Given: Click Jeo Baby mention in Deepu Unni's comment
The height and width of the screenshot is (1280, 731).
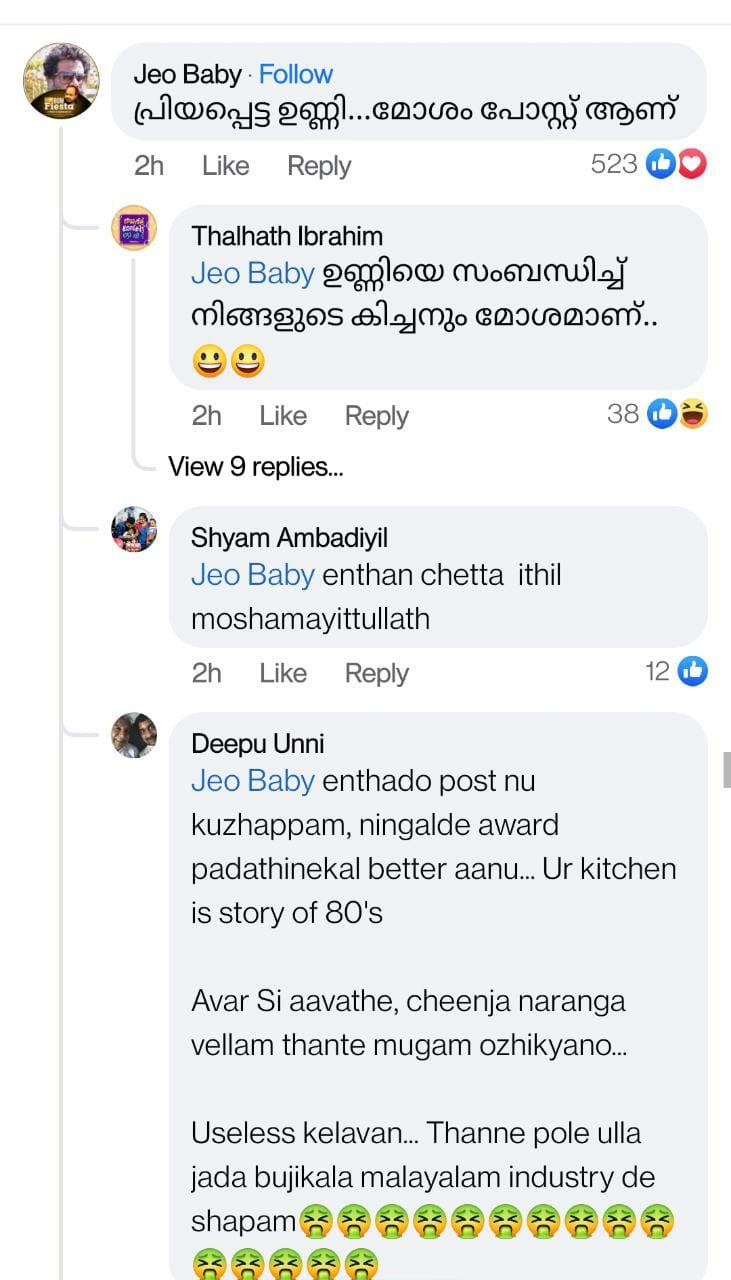Looking at the screenshot, I should [253, 781].
